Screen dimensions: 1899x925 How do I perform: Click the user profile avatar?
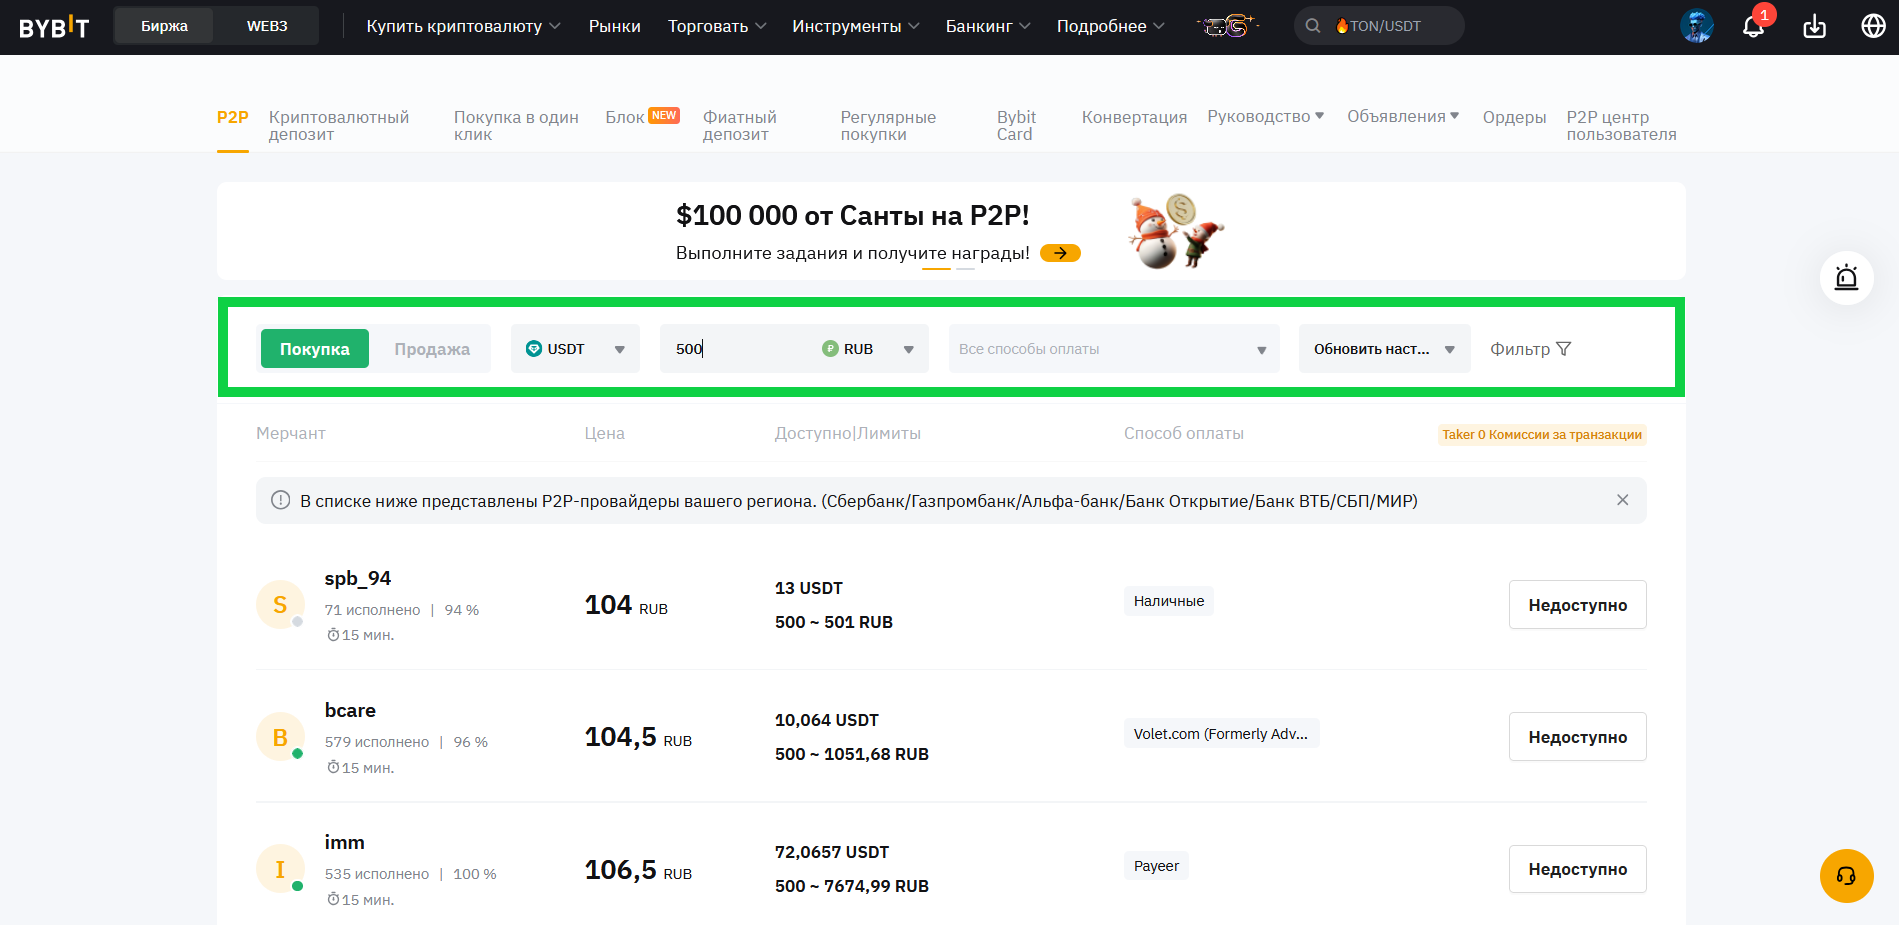[x=1696, y=26]
